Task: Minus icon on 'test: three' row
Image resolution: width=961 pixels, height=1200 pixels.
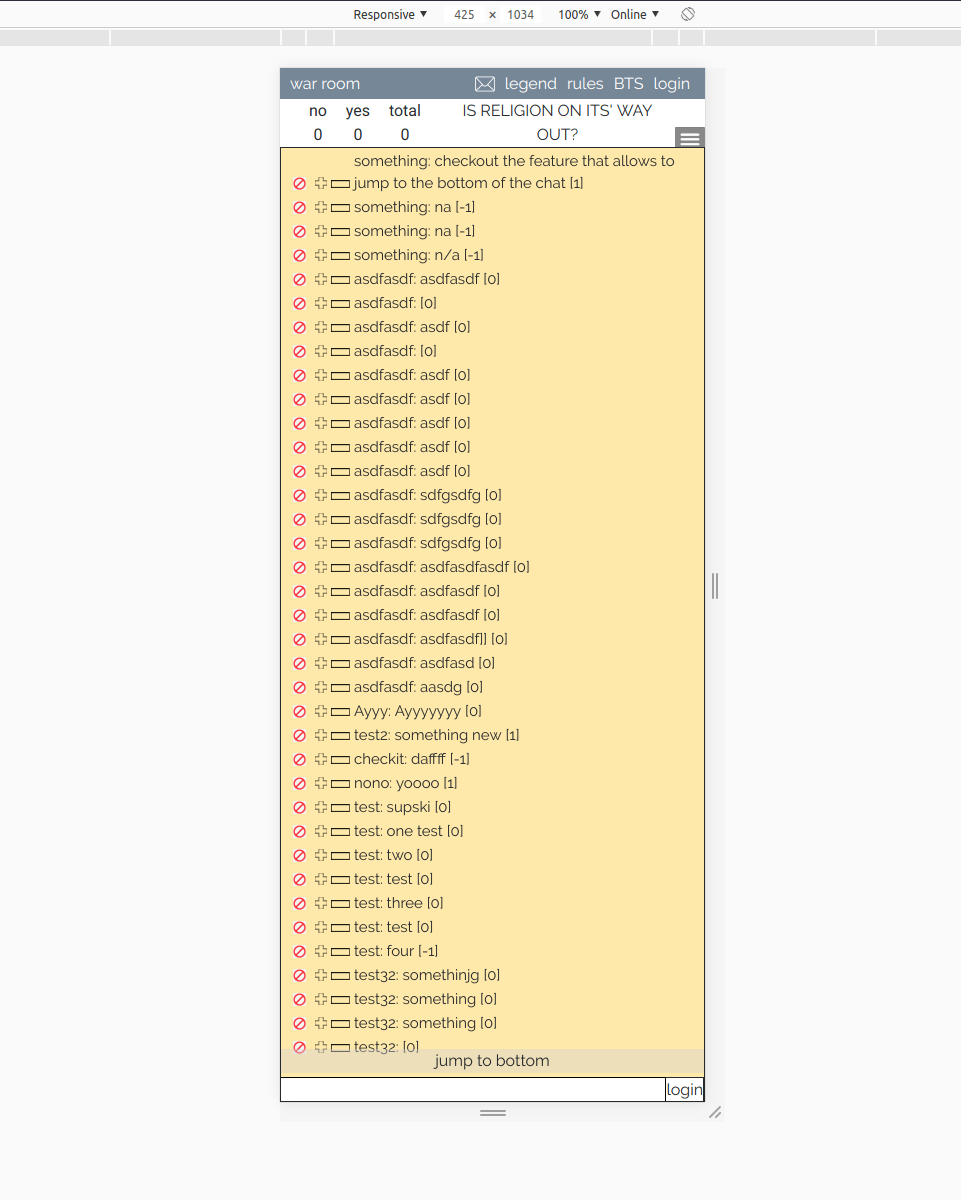Action: tap(340, 904)
